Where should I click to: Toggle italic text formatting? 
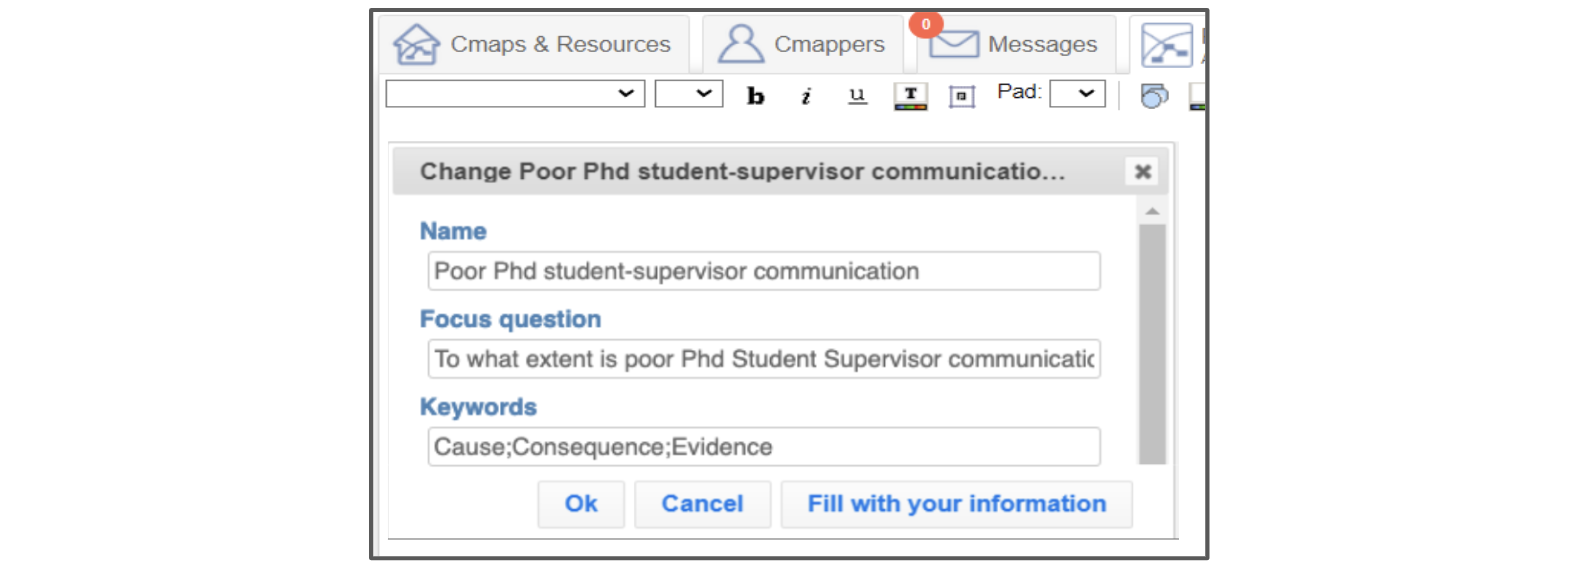pyautogui.click(x=806, y=95)
